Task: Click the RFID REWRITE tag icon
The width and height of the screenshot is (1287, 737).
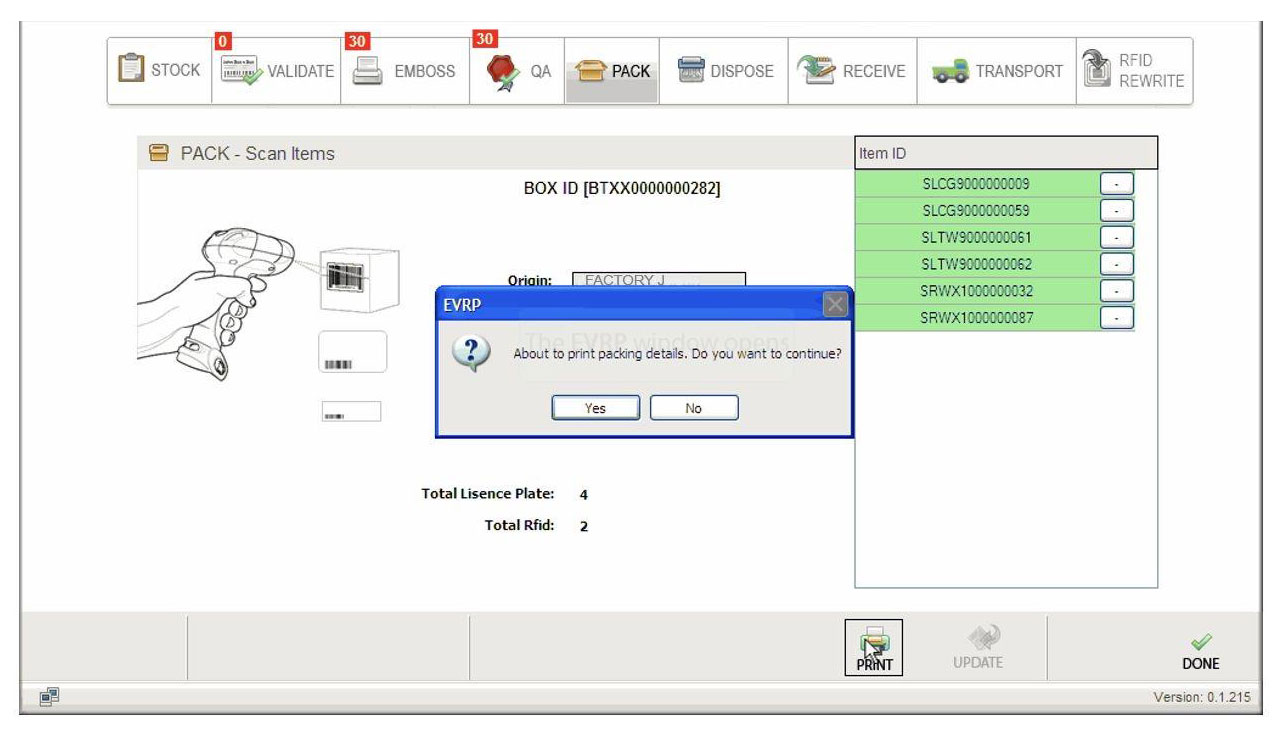Action: (1098, 69)
